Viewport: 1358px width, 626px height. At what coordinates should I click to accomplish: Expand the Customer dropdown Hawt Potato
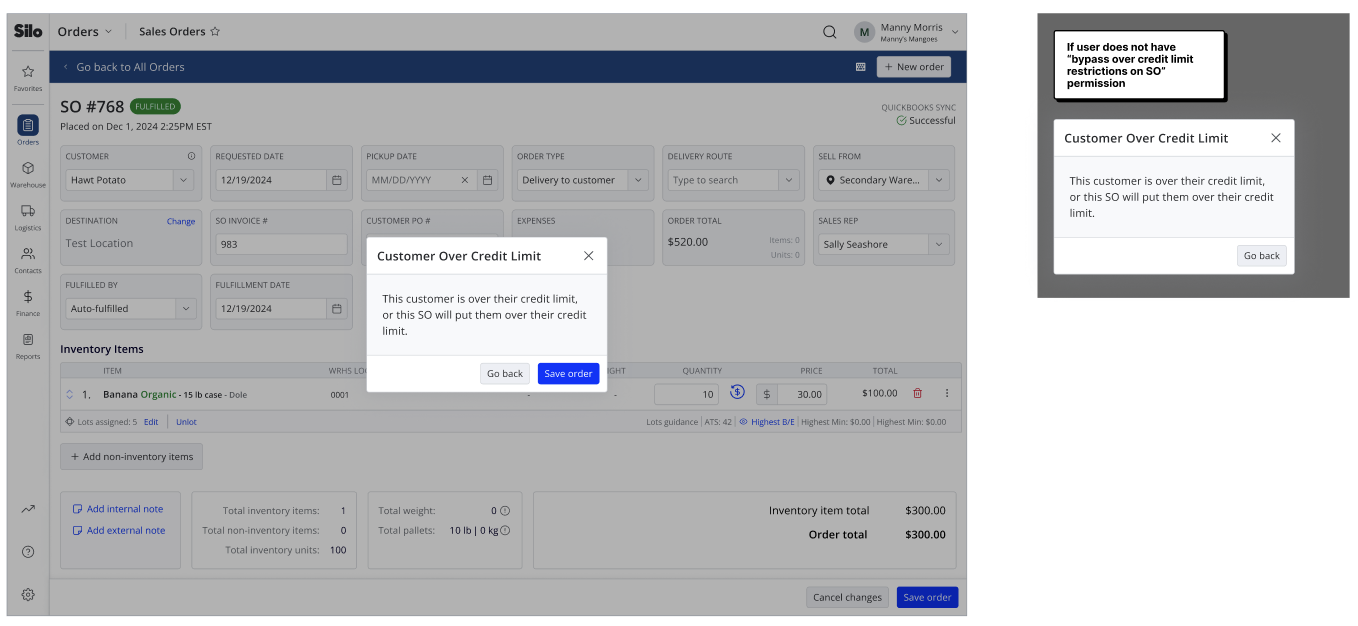(x=183, y=180)
